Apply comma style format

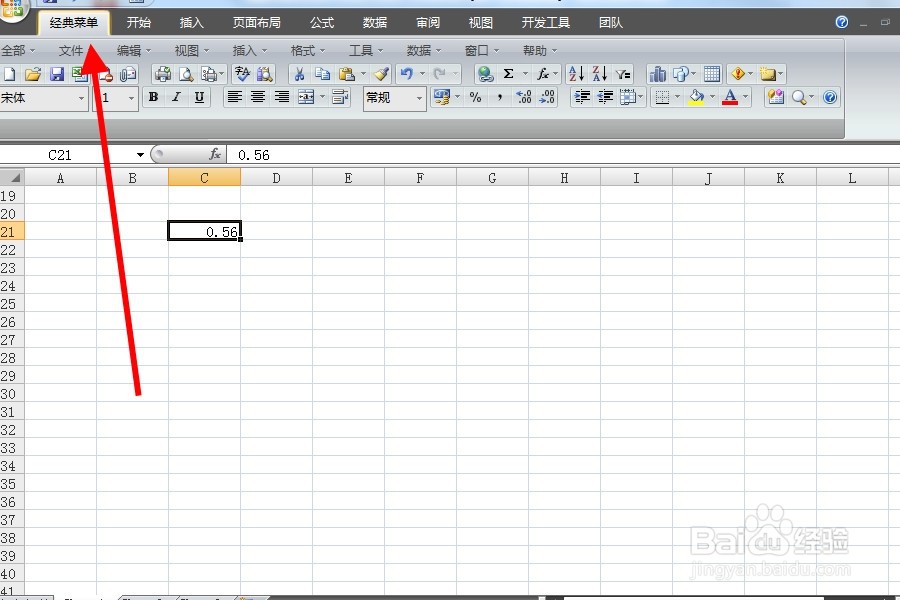pos(500,98)
